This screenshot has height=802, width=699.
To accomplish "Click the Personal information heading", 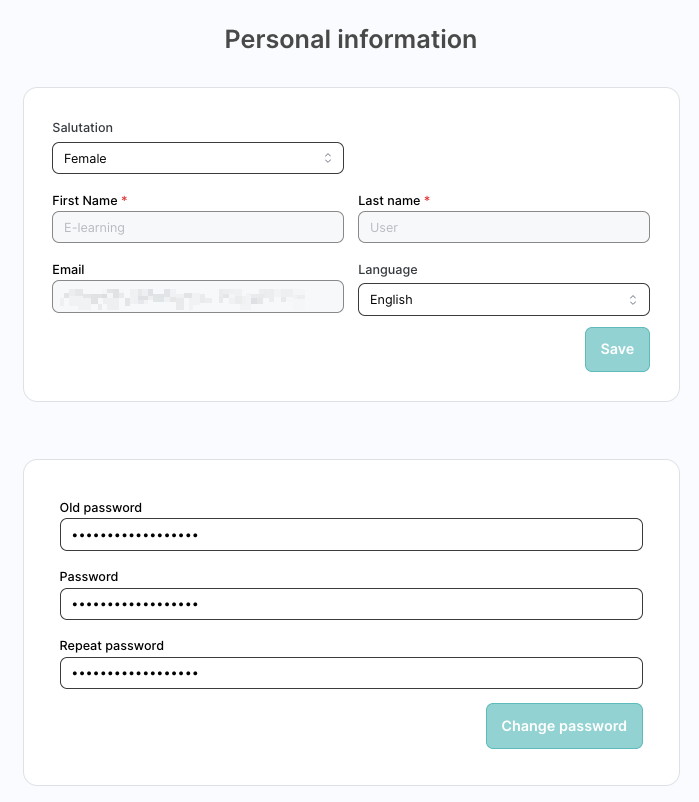I will pyautogui.click(x=349, y=39).
